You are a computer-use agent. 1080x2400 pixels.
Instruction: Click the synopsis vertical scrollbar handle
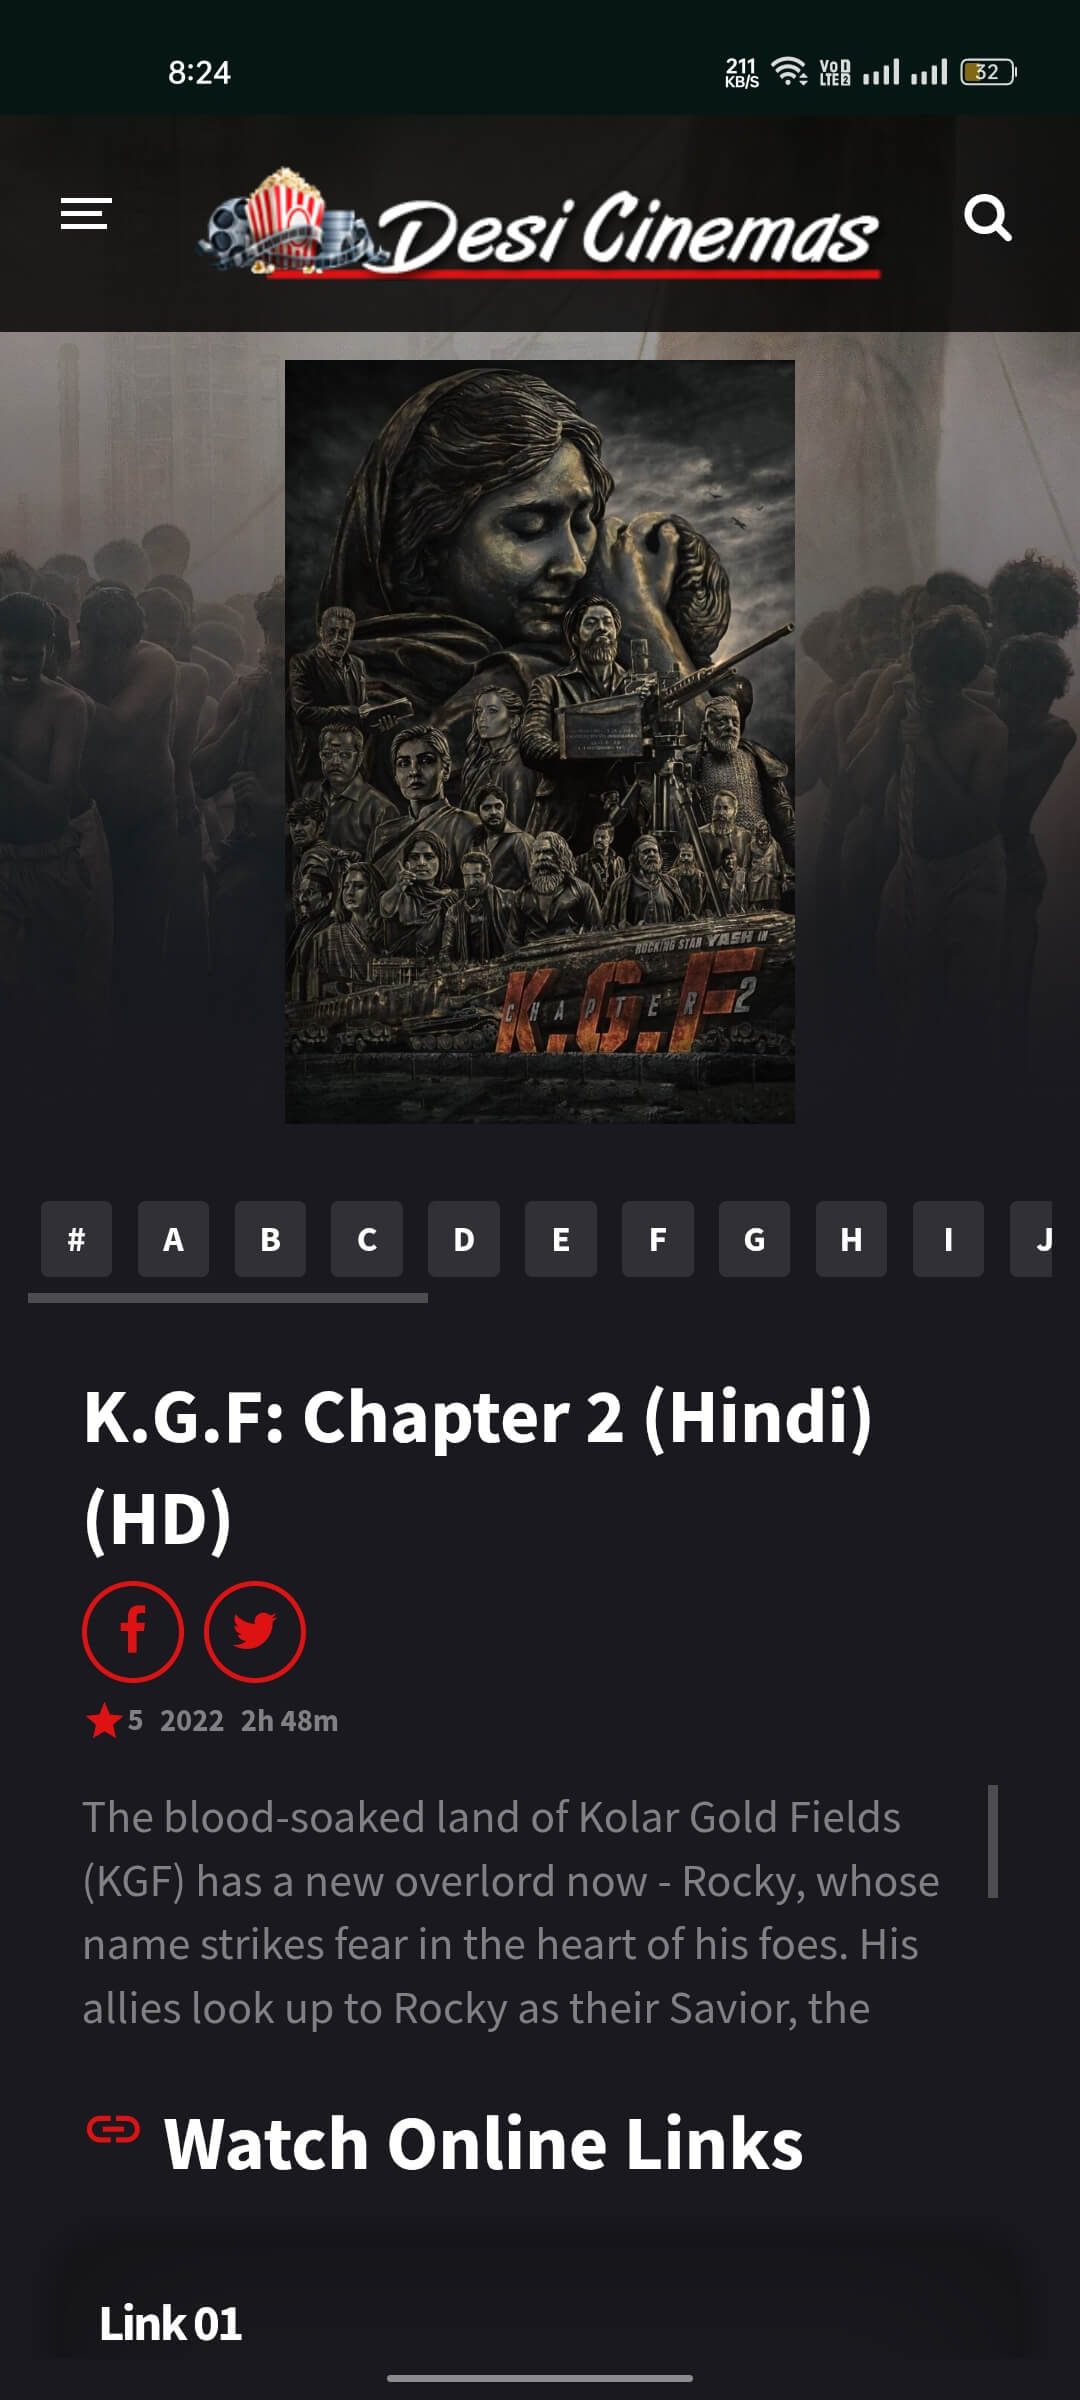point(993,1841)
